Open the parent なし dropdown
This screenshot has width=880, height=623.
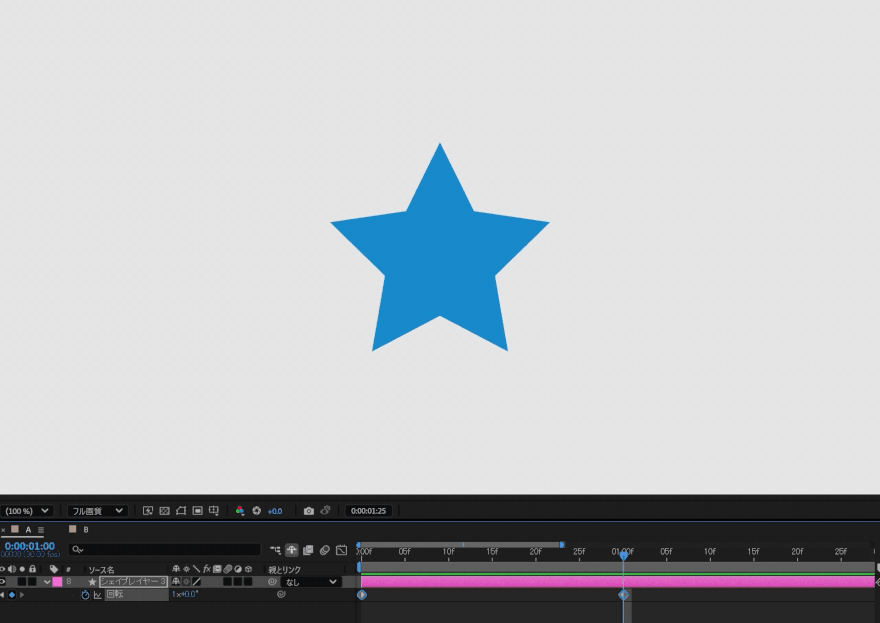[x=311, y=581]
